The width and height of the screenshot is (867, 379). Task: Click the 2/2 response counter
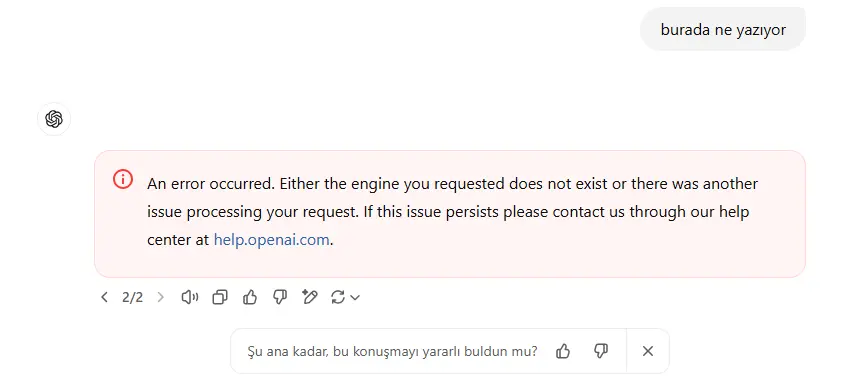[132, 298]
